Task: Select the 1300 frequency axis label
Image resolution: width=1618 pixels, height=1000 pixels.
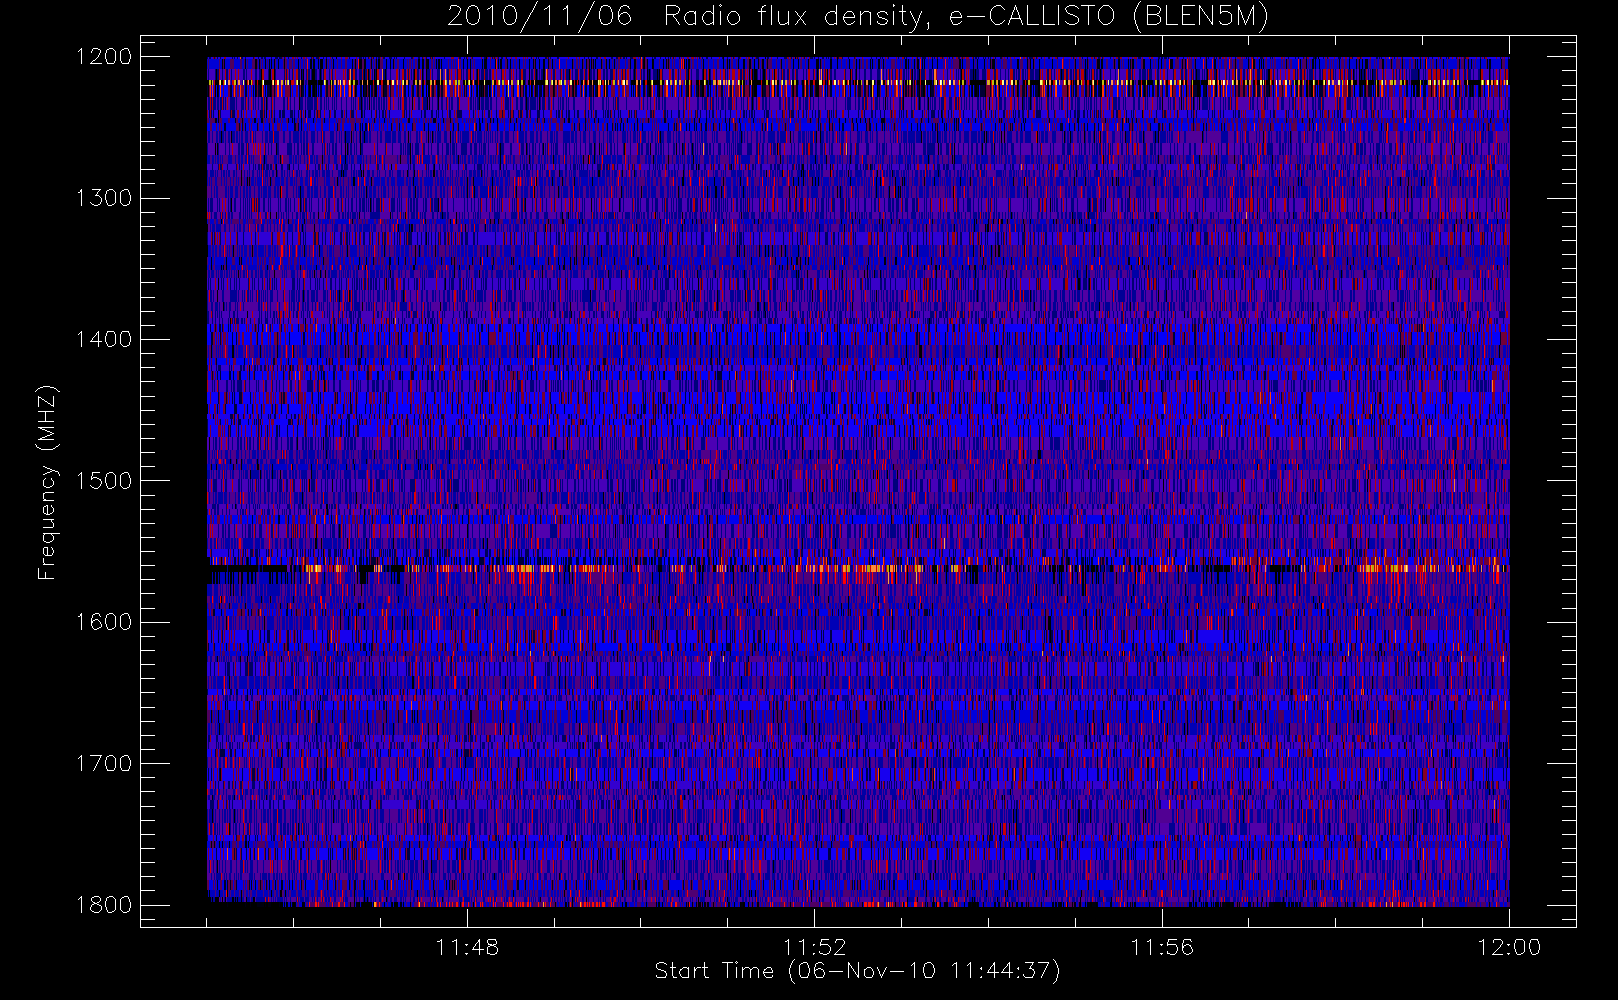Action: [104, 198]
